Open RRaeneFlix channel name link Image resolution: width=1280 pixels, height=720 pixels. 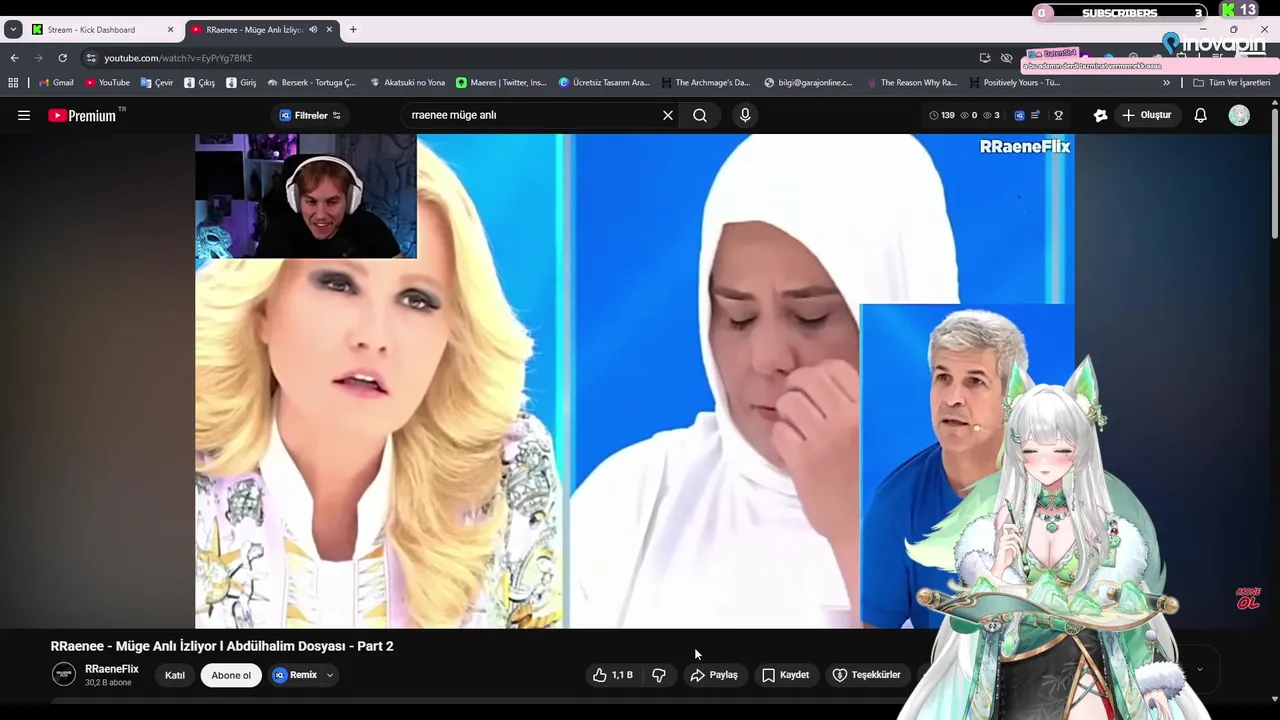pyautogui.click(x=112, y=669)
